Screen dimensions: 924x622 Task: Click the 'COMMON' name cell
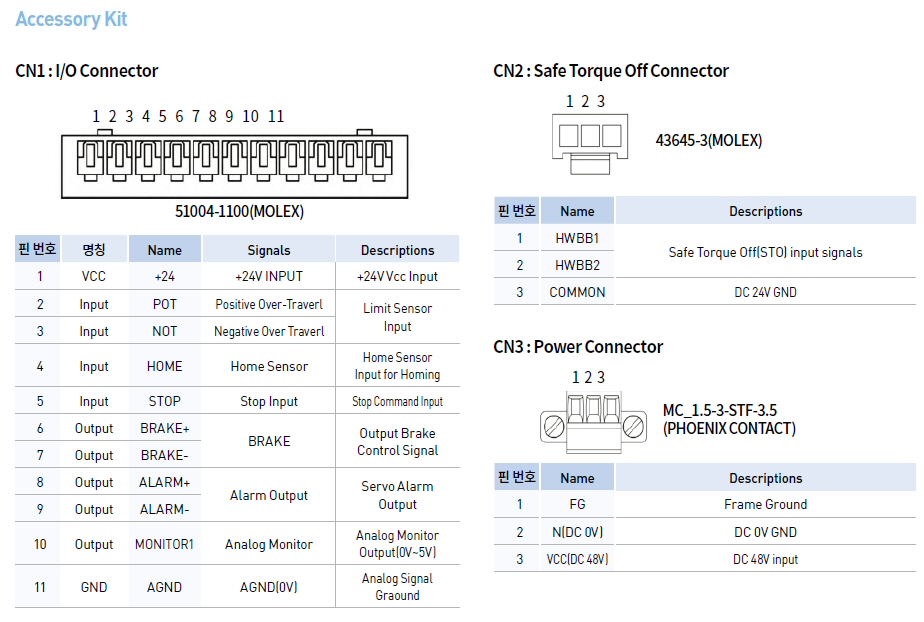click(578, 292)
